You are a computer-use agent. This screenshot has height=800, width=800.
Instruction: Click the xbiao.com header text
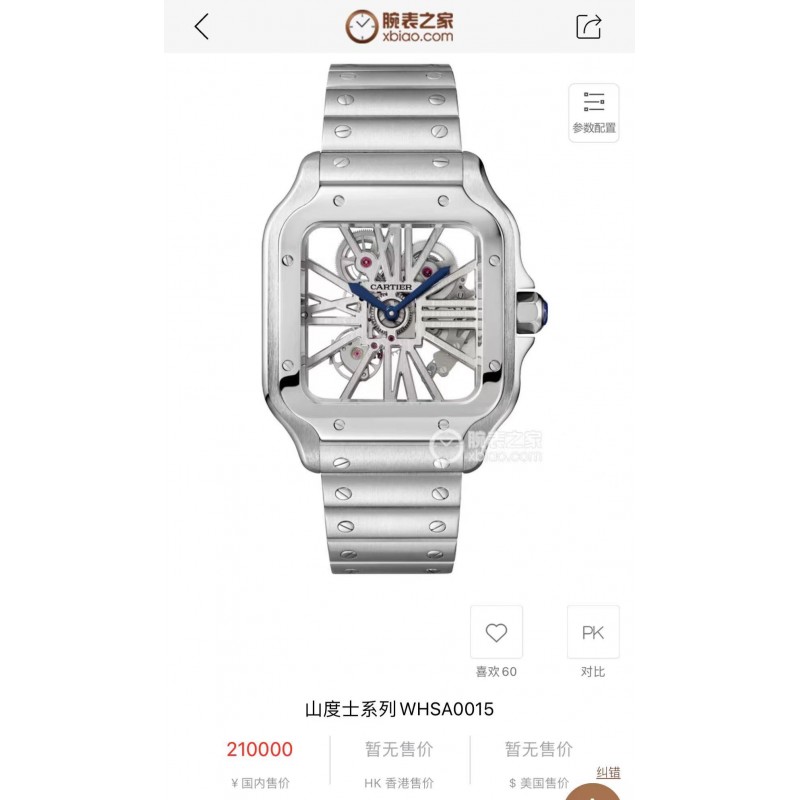click(x=417, y=36)
